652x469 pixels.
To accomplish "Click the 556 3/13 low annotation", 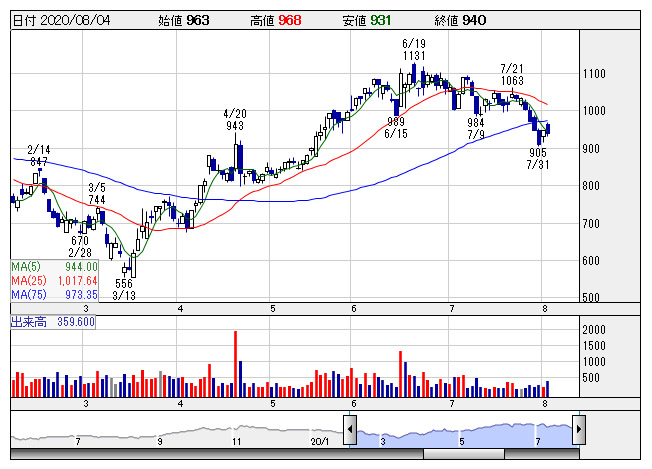I will 124,290.
